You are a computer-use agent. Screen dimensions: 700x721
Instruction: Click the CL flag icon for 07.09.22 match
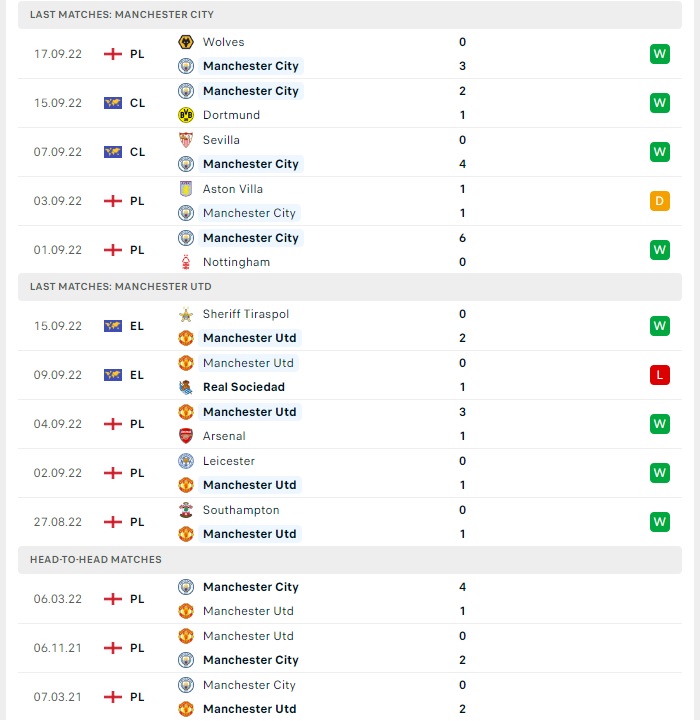tap(113, 152)
